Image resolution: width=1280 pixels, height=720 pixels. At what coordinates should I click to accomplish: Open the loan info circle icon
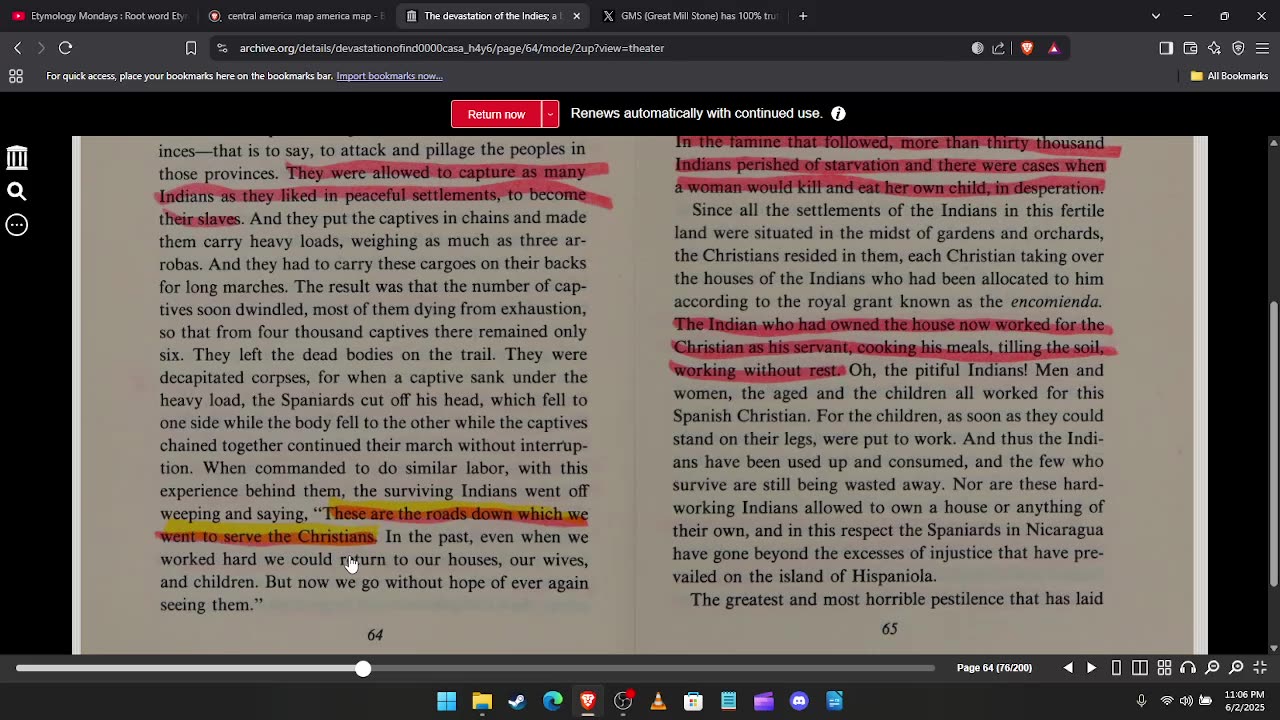coord(838,114)
